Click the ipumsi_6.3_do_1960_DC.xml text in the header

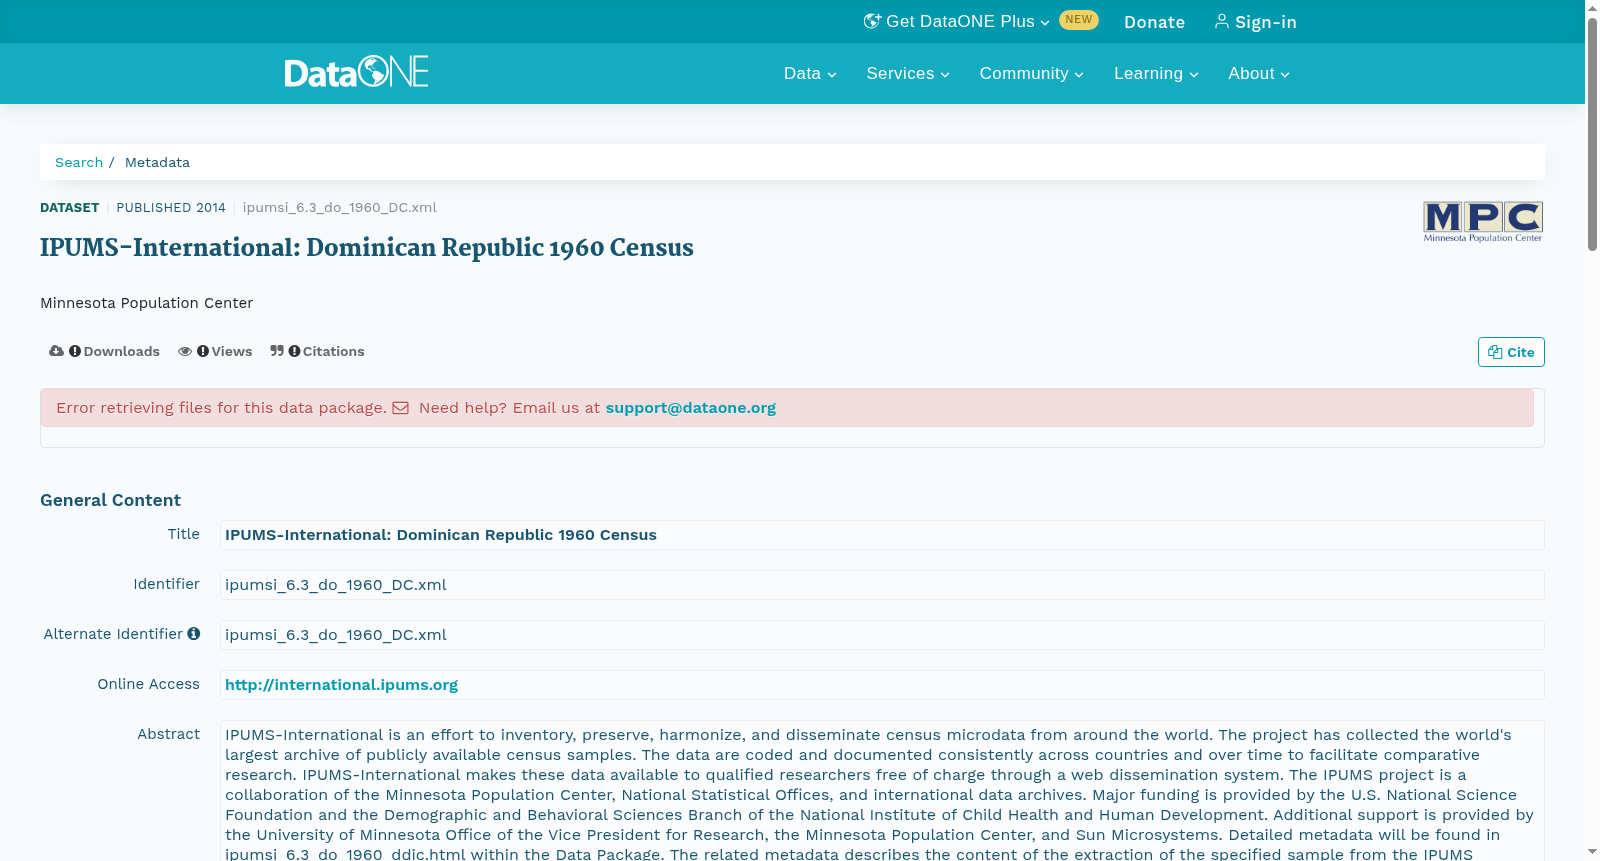click(340, 208)
